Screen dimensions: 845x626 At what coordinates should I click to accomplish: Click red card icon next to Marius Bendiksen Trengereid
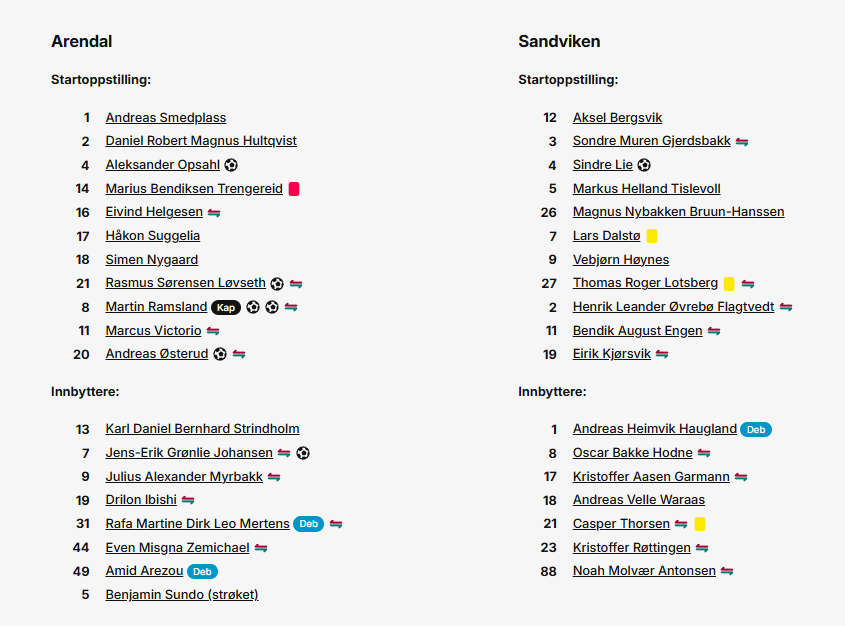(x=294, y=189)
